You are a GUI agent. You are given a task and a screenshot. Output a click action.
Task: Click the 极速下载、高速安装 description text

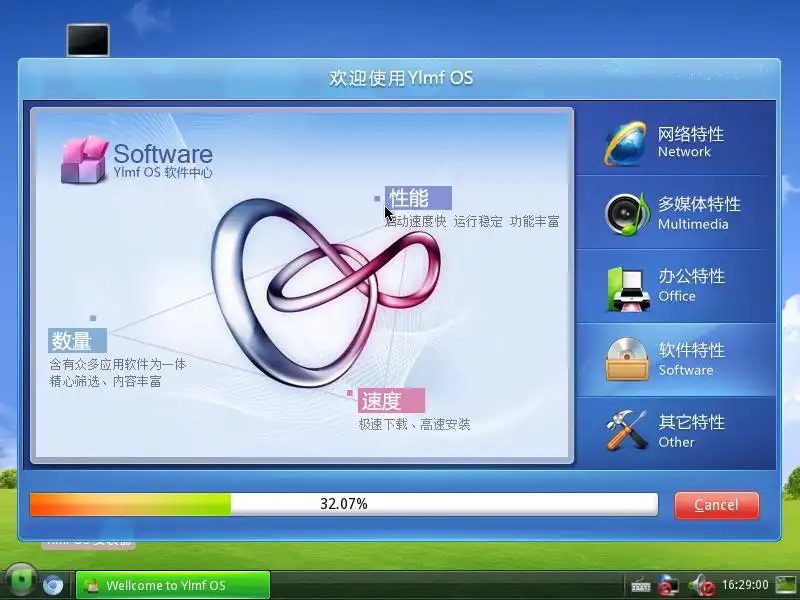point(414,424)
